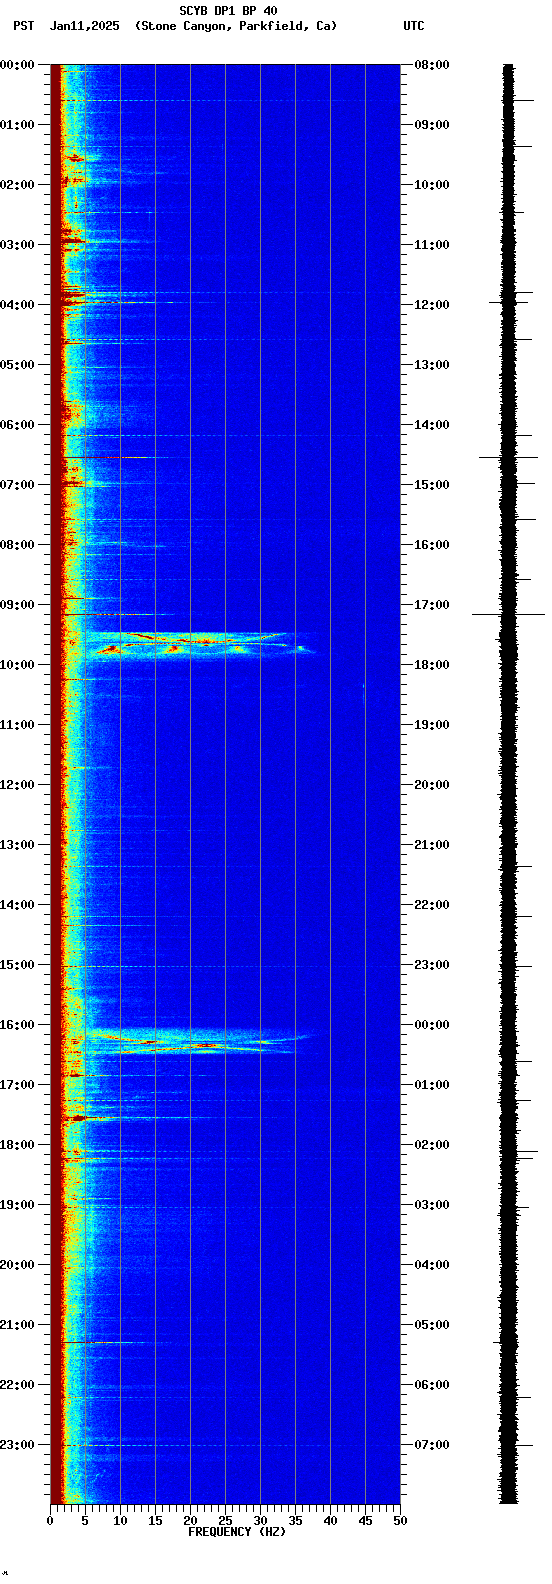
Task: Click the PST time label 06:00
Action: coord(17,425)
